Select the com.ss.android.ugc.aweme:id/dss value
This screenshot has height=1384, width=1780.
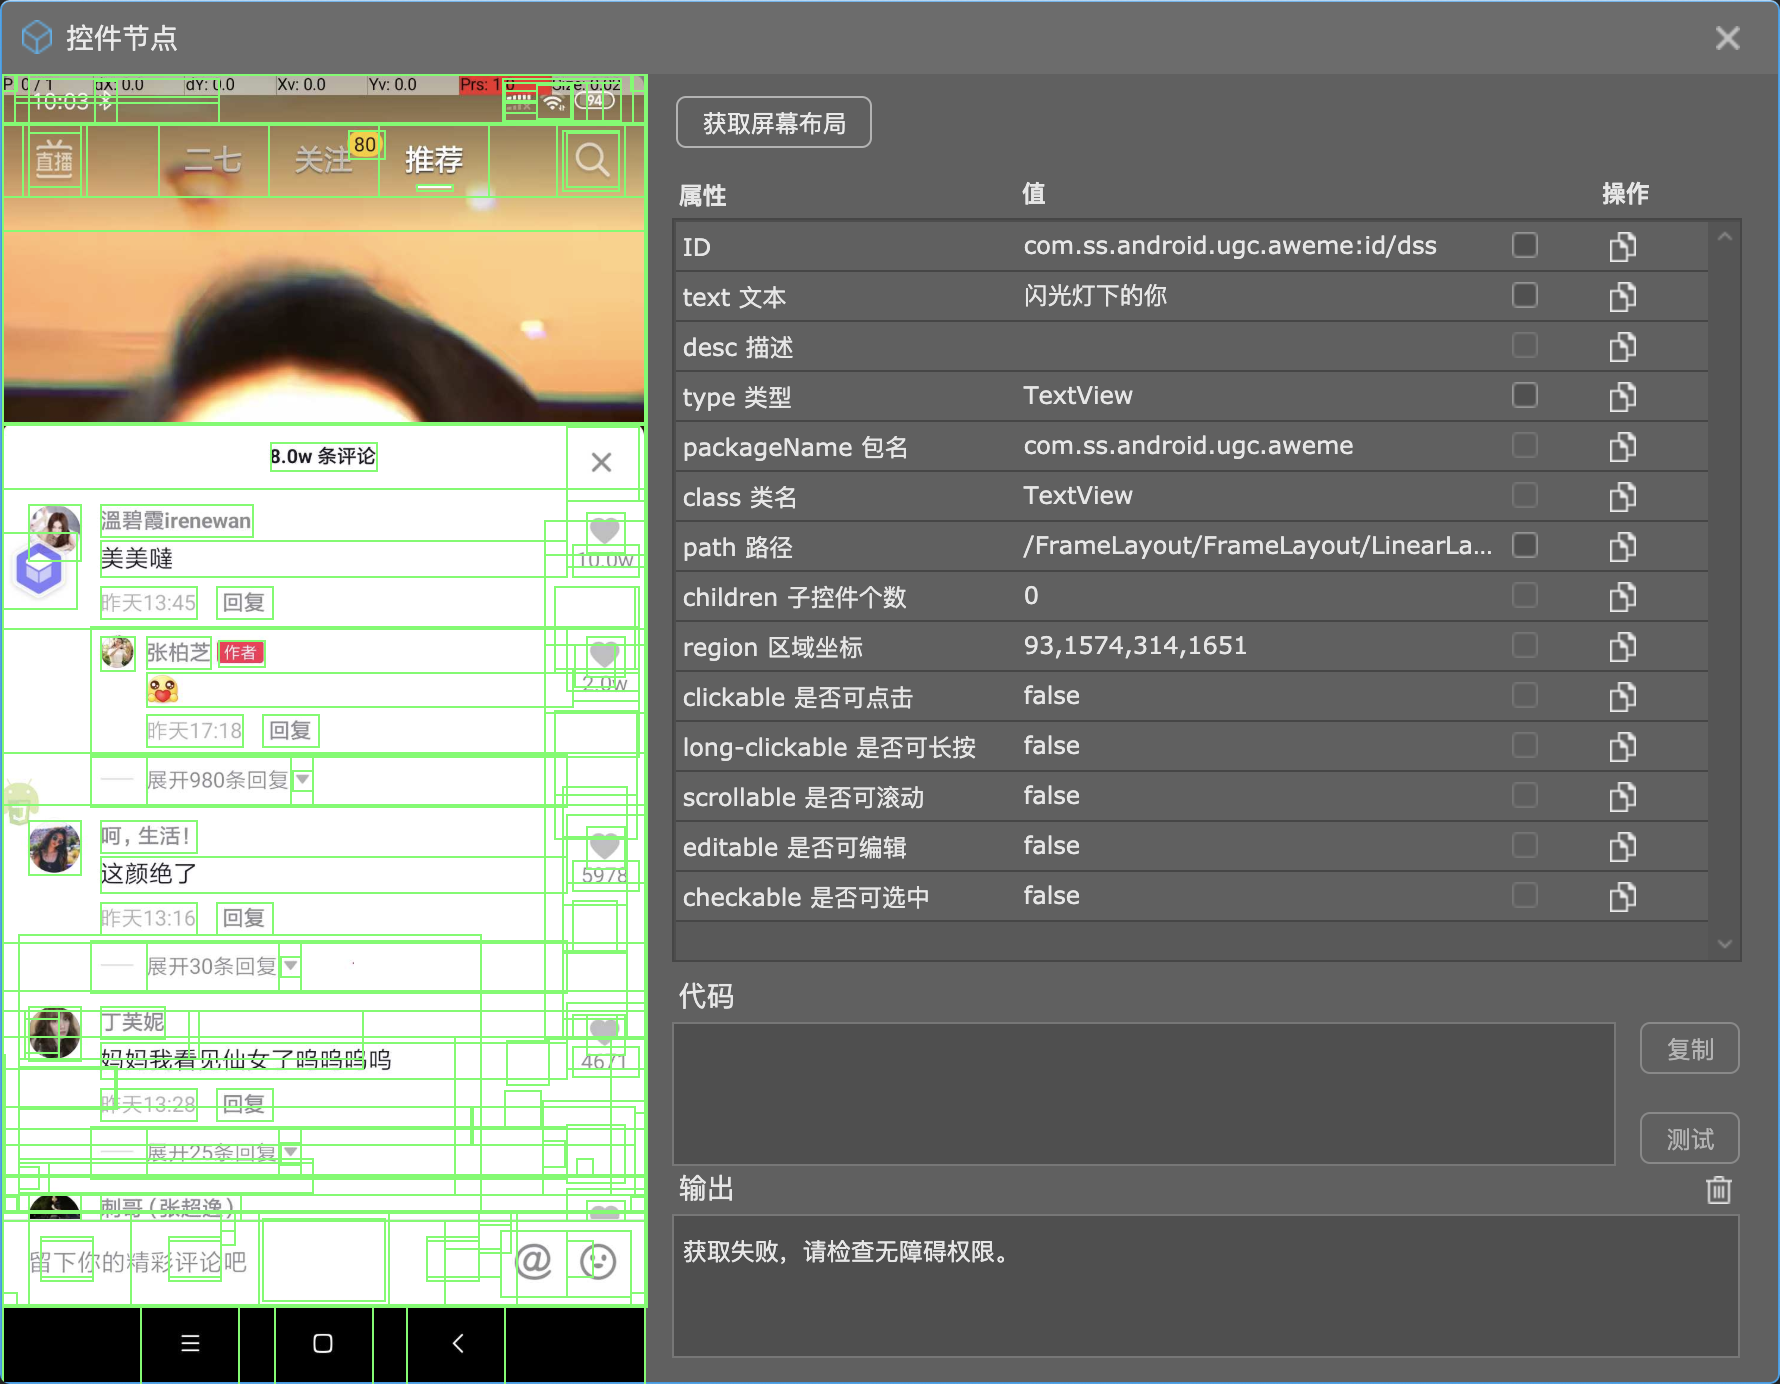click(1230, 245)
